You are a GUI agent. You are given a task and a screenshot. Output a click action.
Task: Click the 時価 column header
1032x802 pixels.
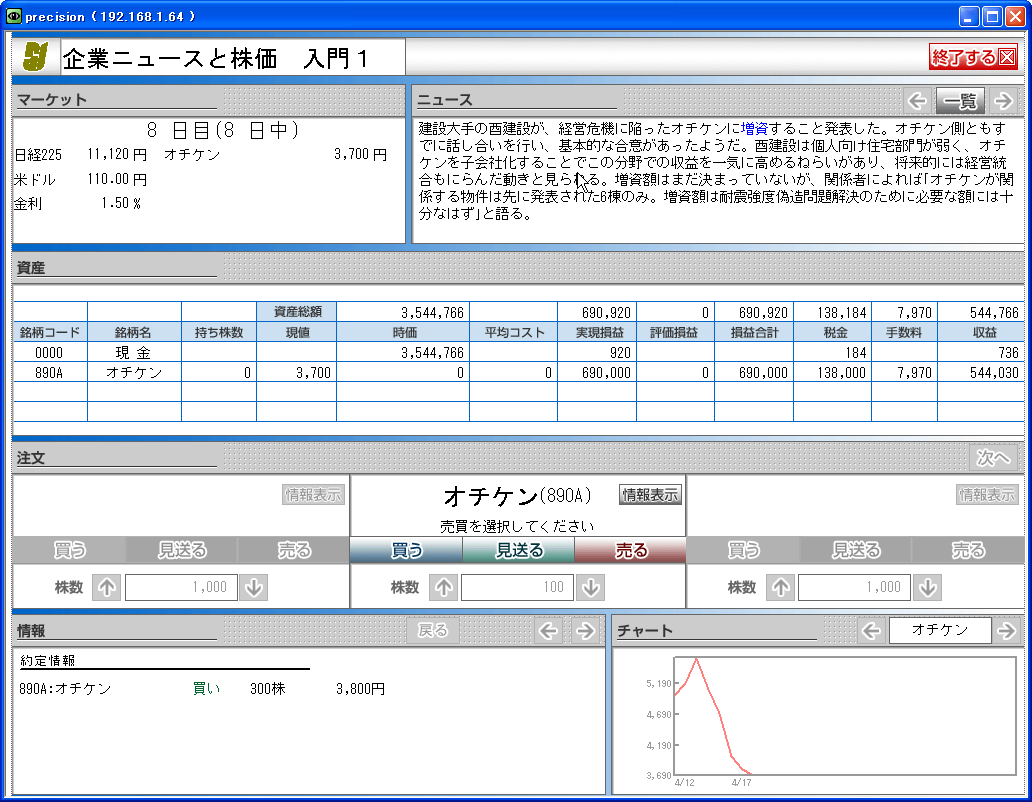(x=403, y=332)
